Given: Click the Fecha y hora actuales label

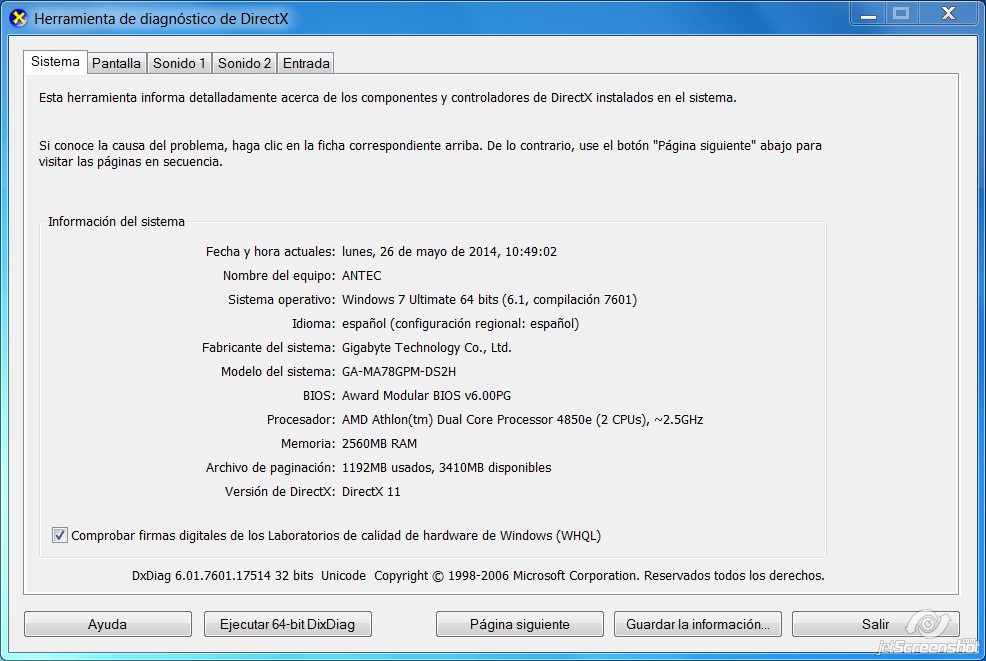Looking at the screenshot, I should click(x=270, y=252).
